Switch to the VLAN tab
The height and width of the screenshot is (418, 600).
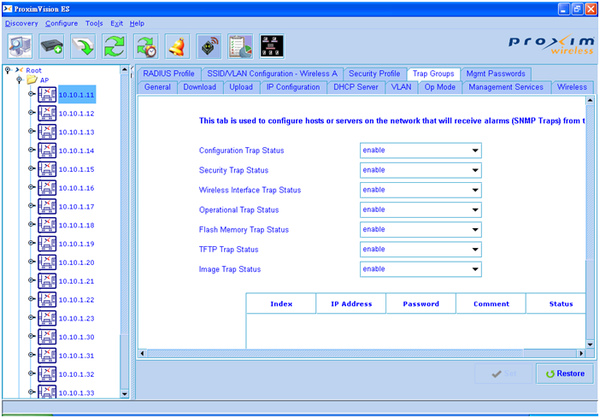point(401,87)
